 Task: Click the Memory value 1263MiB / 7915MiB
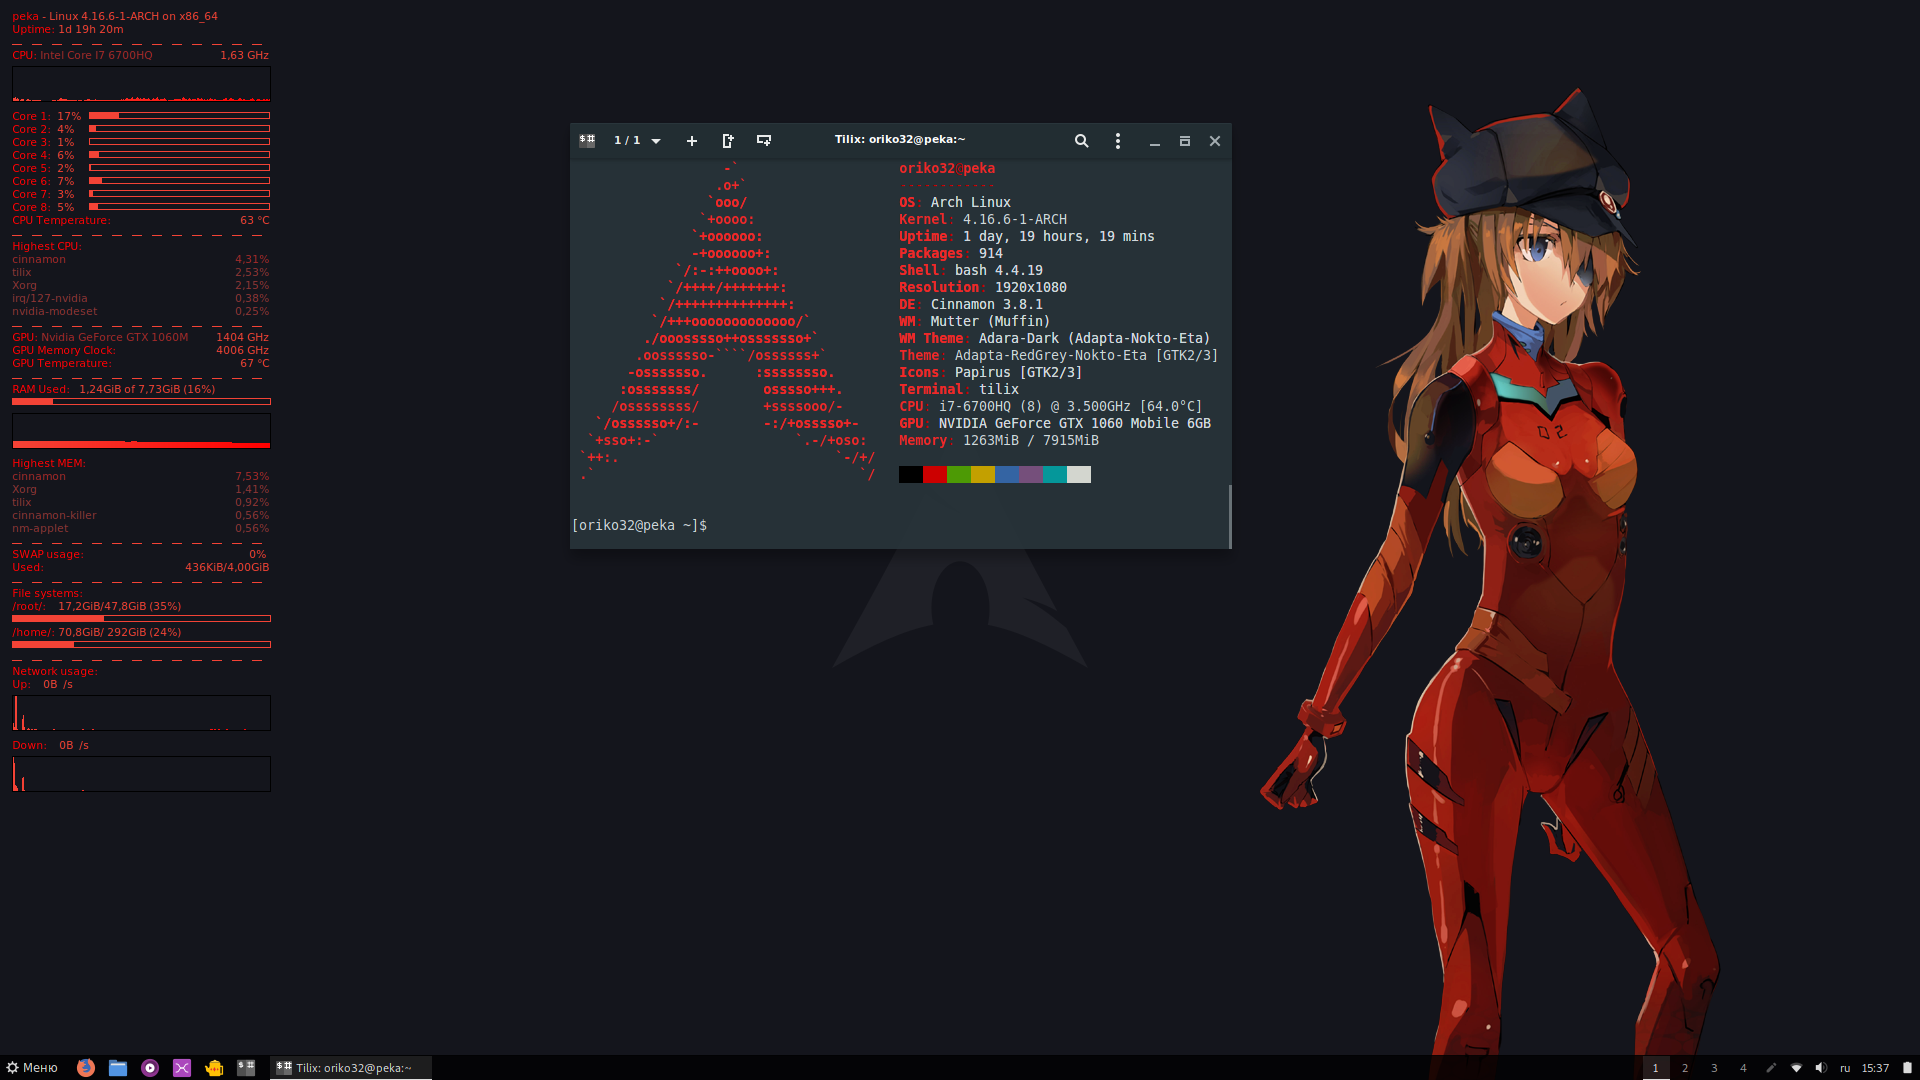tap(1031, 440)
